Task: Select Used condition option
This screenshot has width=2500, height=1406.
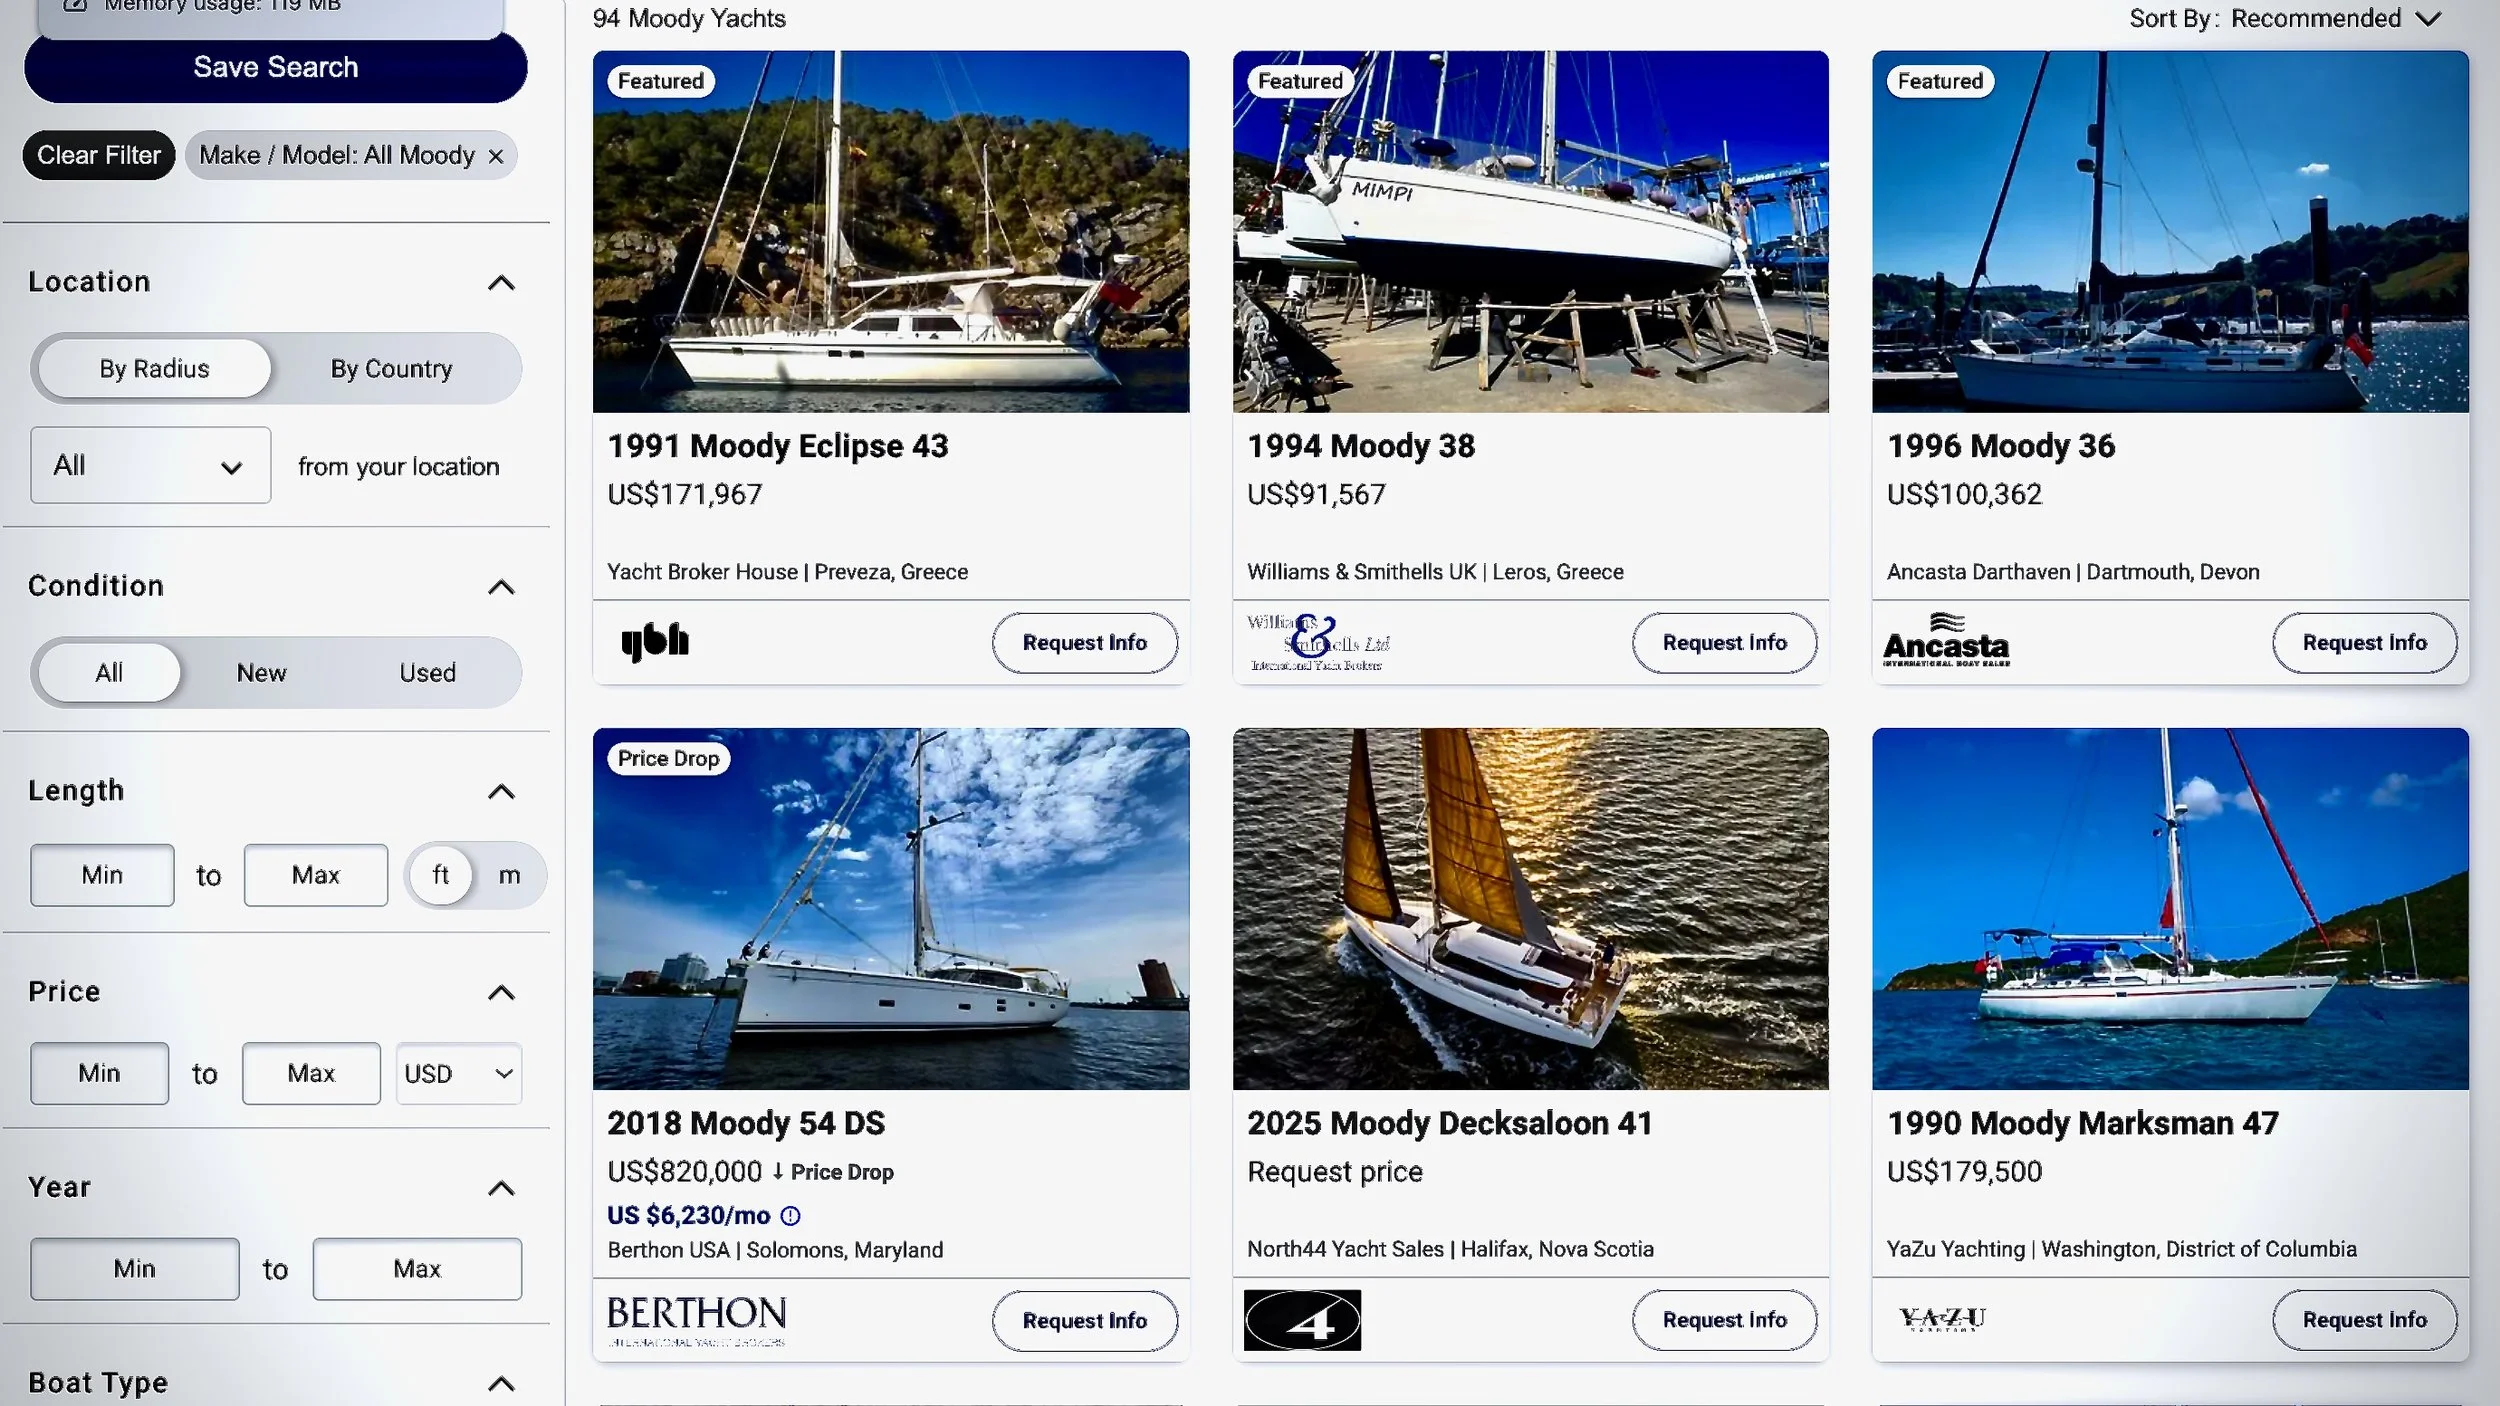Action: 428,673
